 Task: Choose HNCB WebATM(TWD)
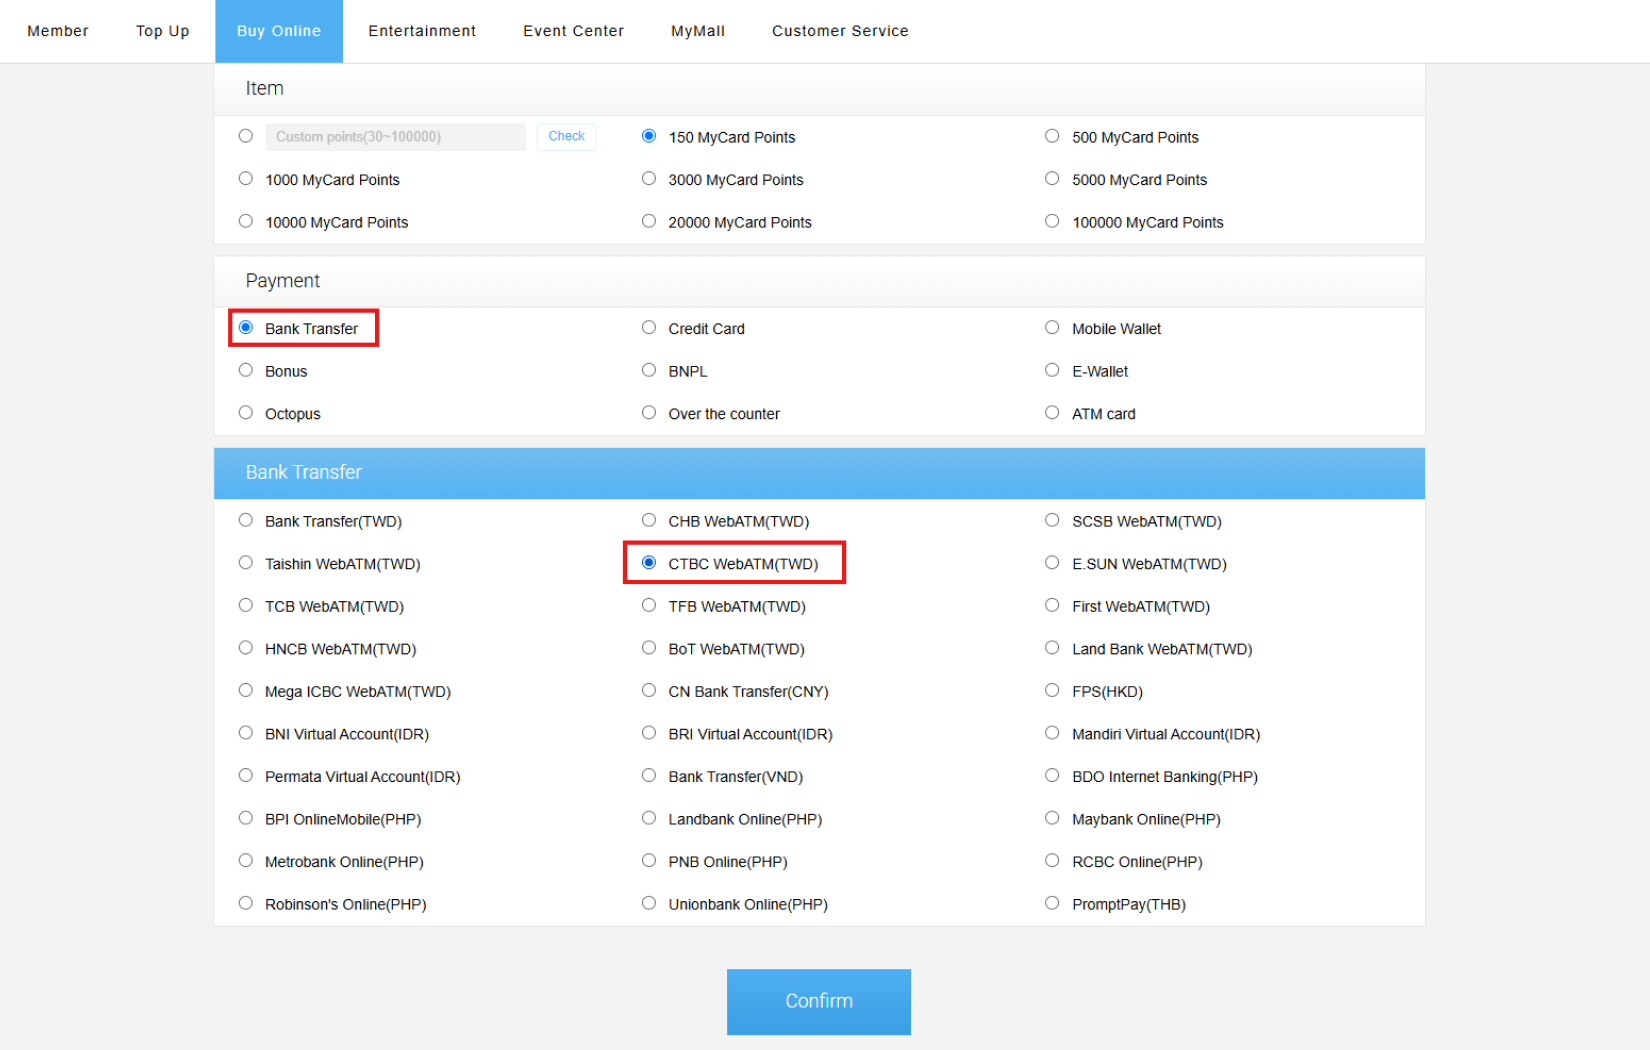[246, 648]
